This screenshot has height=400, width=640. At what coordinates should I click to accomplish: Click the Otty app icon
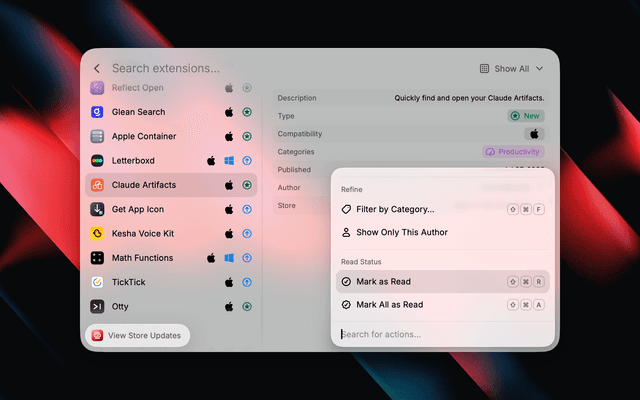click(x=97, y=307)
